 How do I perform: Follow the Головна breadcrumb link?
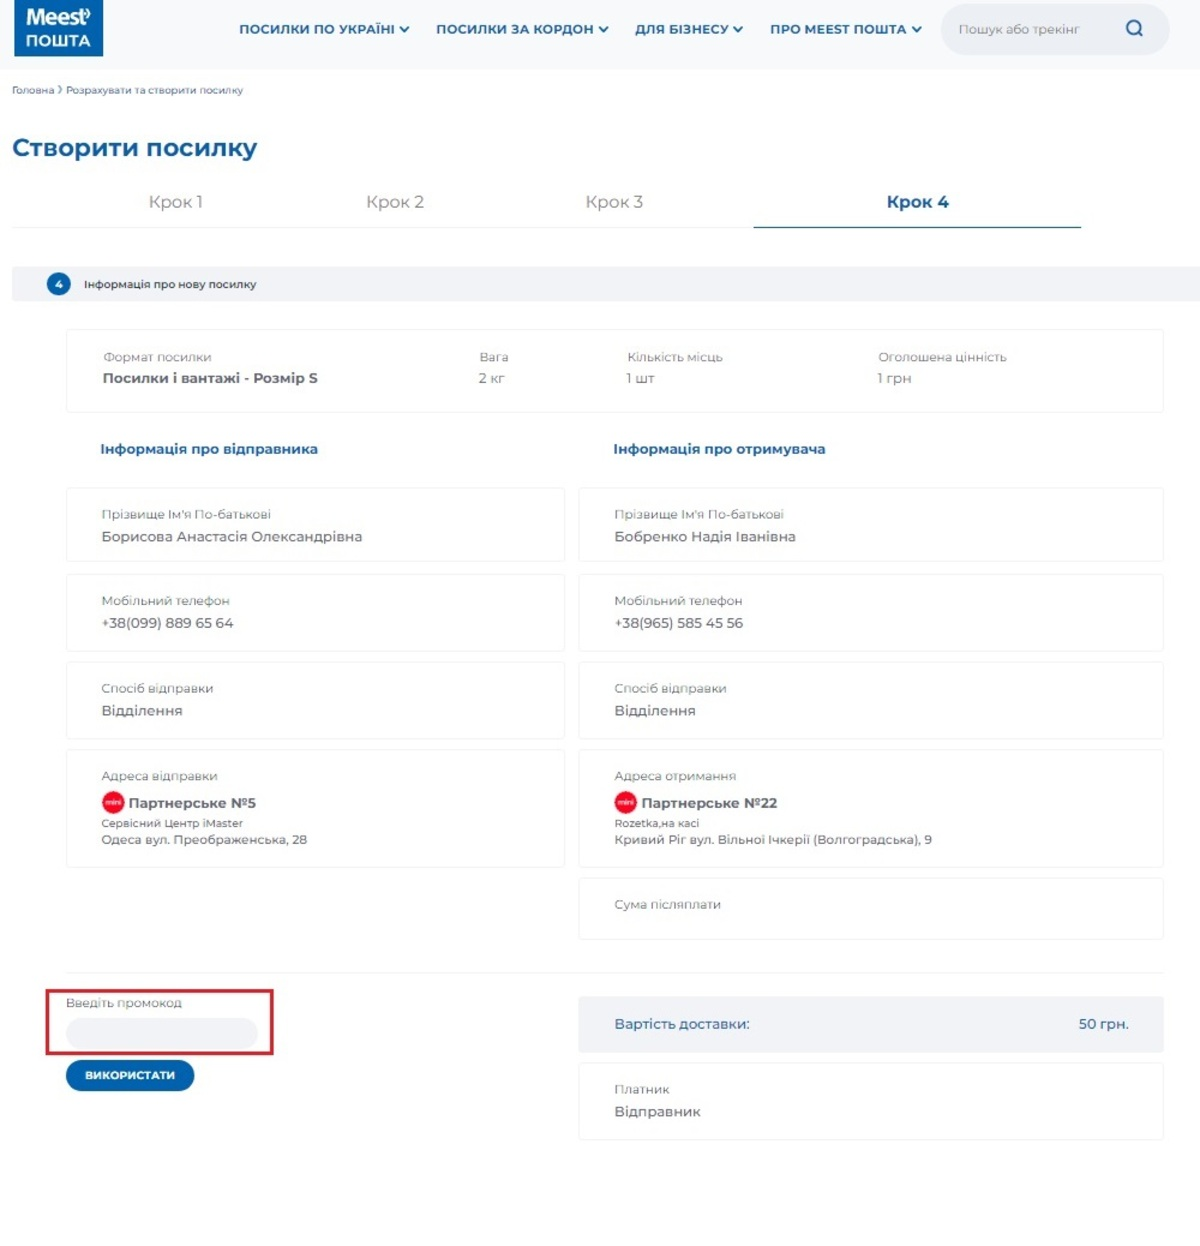[x=33, y=90]
